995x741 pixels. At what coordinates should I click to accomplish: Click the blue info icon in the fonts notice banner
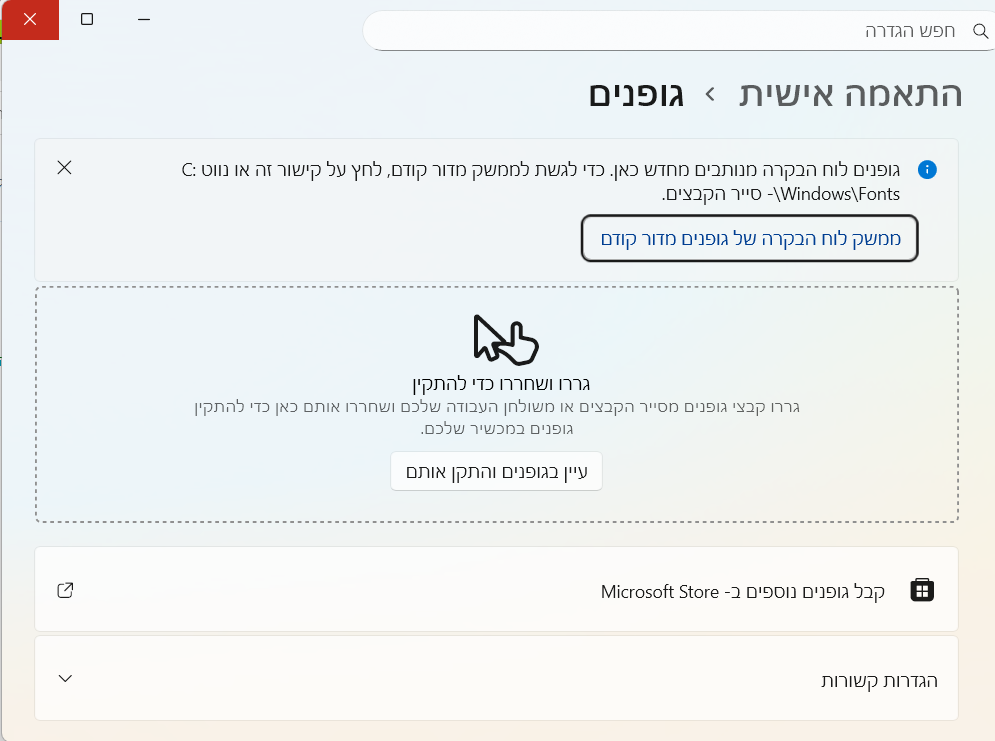point(927,169)
